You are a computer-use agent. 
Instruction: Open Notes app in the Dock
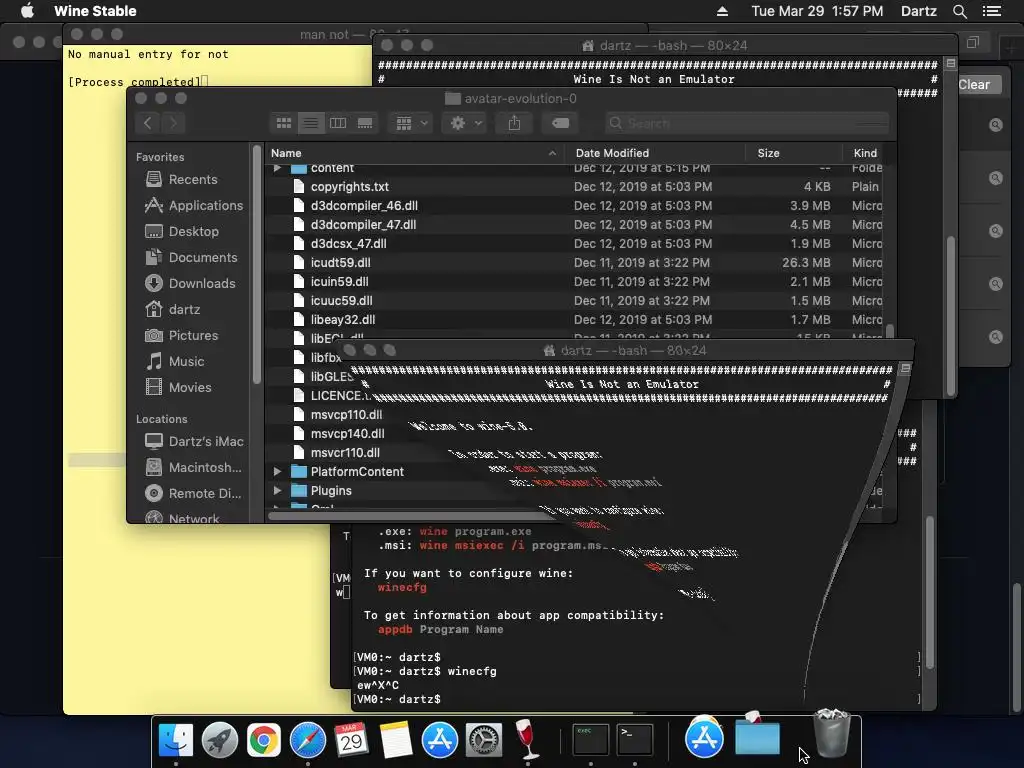(396, 740)
